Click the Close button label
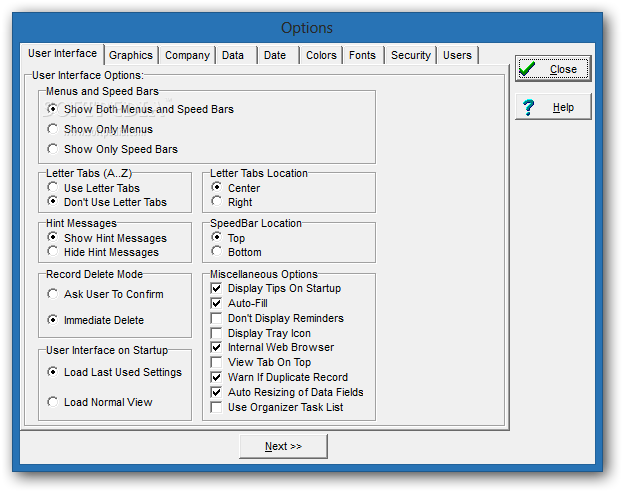 563,69
